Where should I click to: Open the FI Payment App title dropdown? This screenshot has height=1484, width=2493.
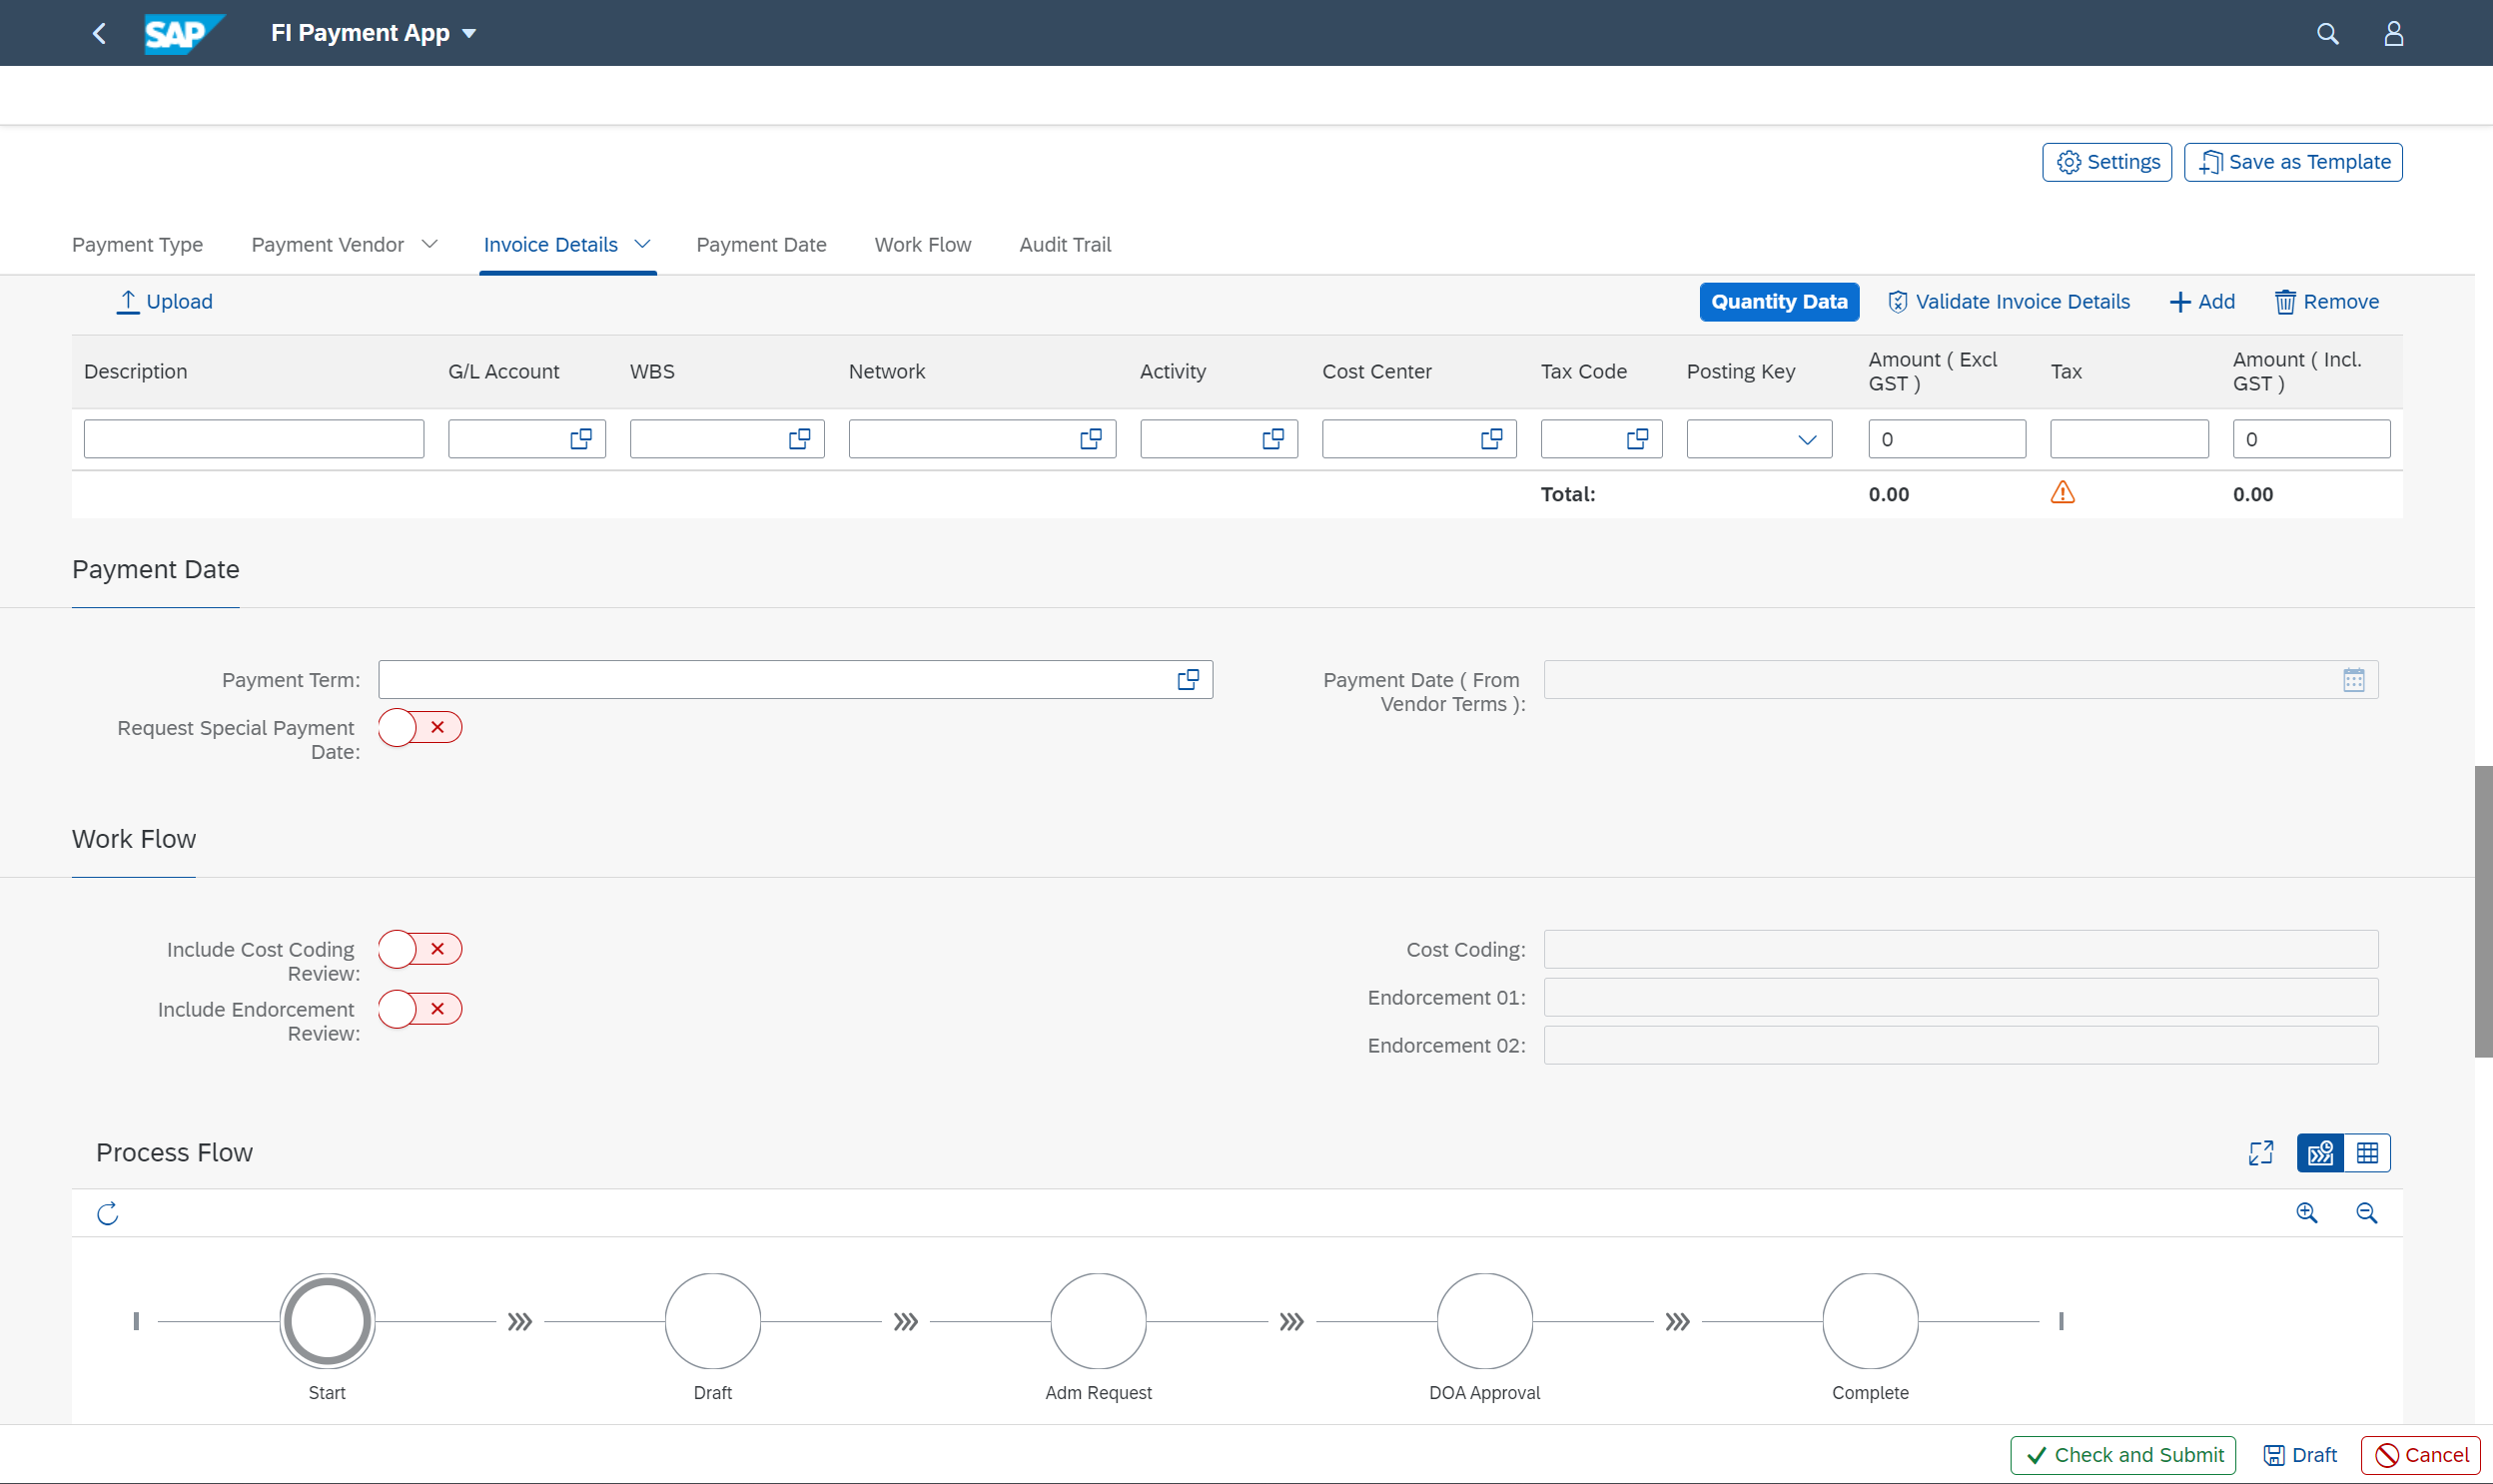pyautogui.click(x=469, y=32)
